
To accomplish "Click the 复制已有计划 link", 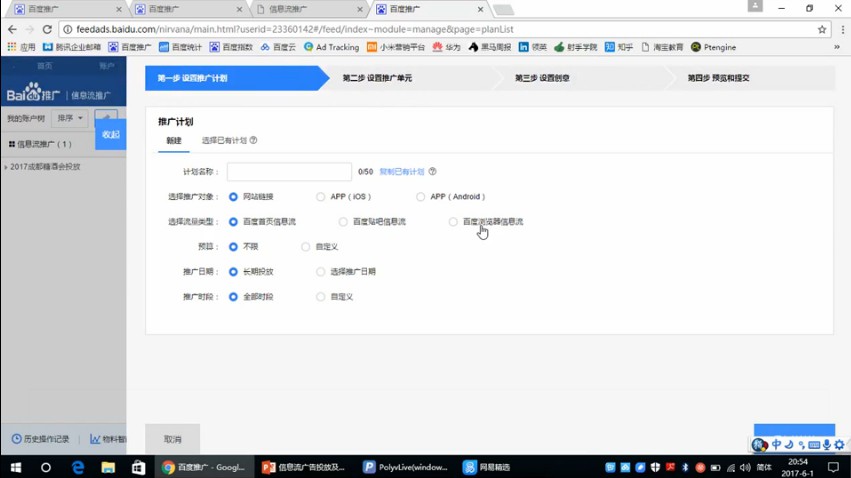I will click(x=402, y=171).
